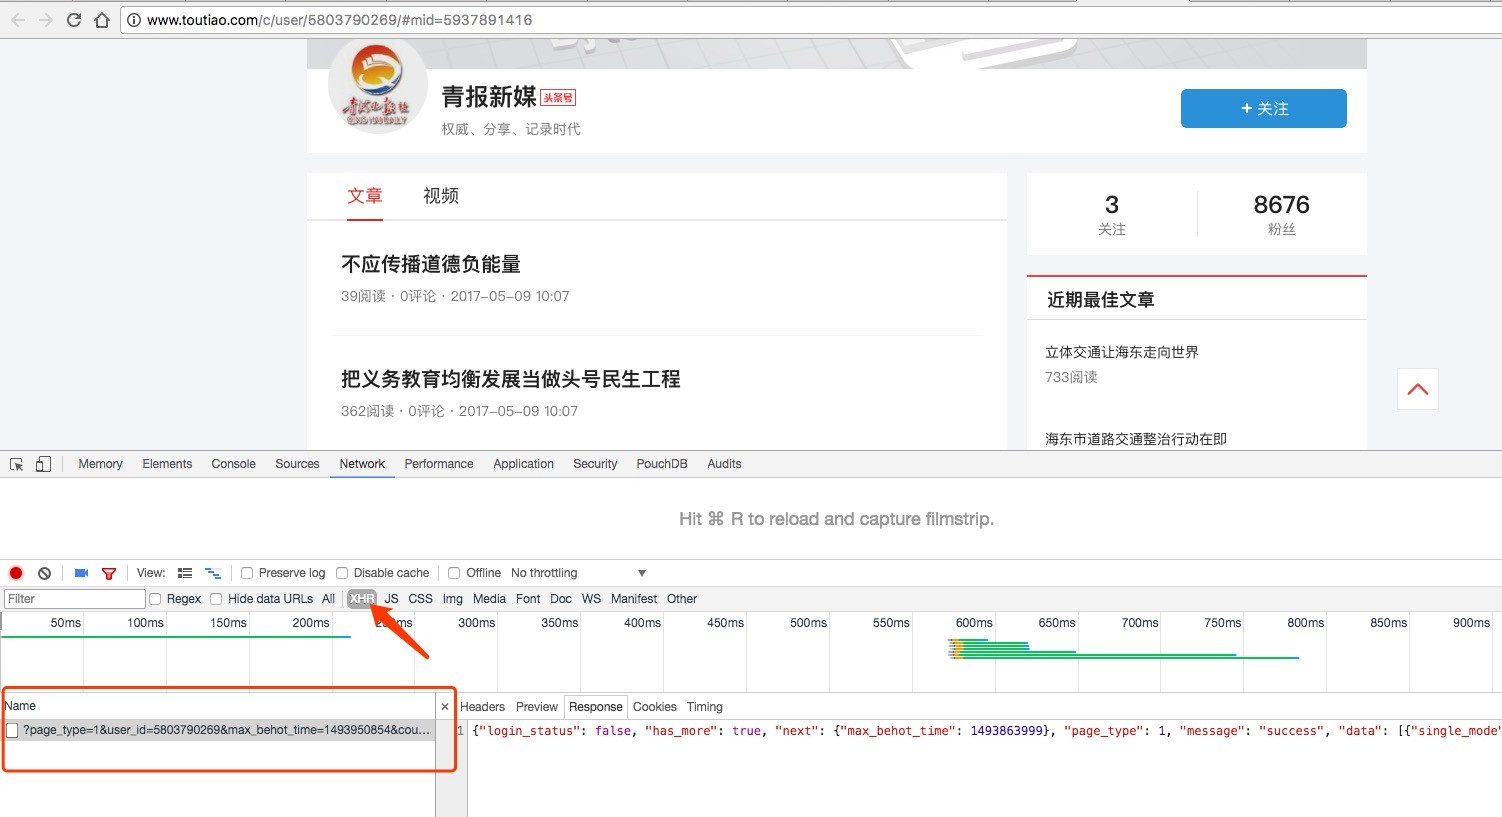Viewport: 1502px width, 817px height.
Task: Click the browser back arrow
Action: [17, 20]
